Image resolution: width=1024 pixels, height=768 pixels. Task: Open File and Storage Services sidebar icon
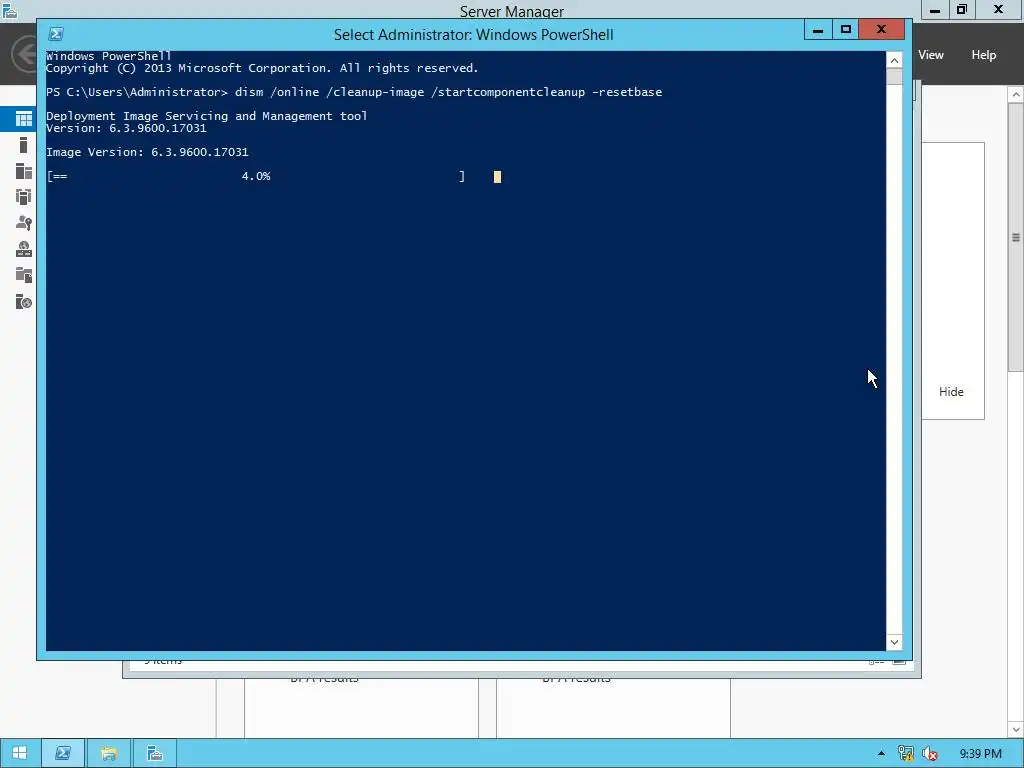pos(24,275)
